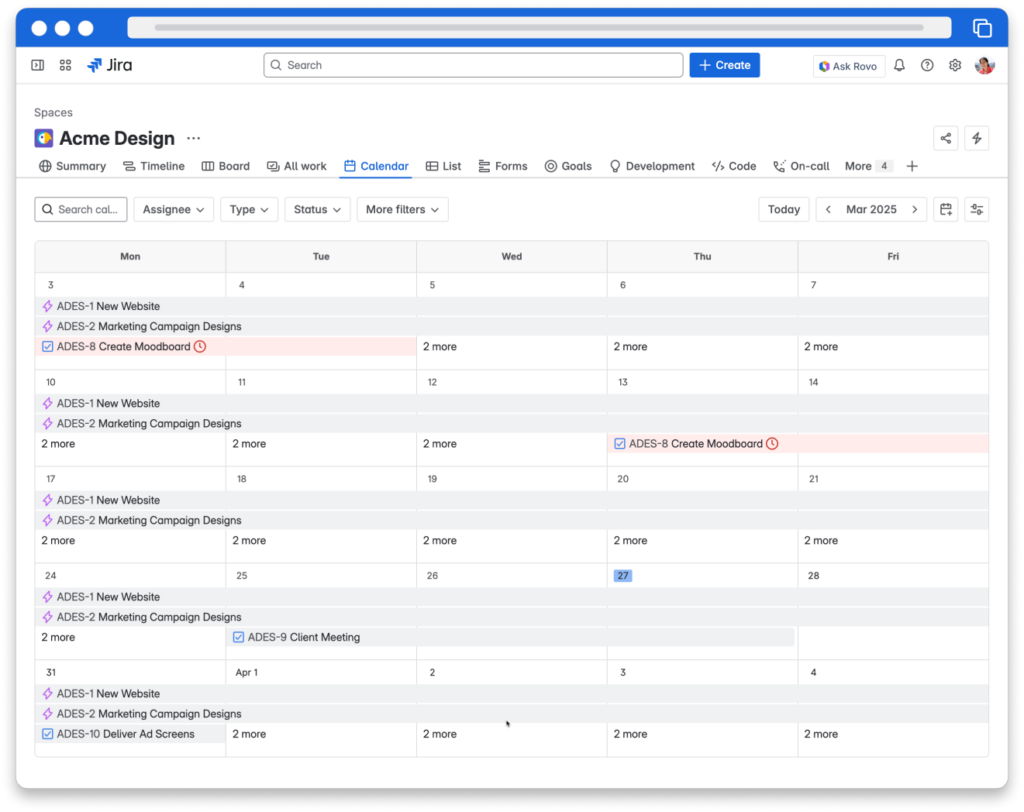Image resolution: width=1024 pixels, height=812 pixels.
Task: Expand the Status filter dropdown
Action: [x=317, y=210]
